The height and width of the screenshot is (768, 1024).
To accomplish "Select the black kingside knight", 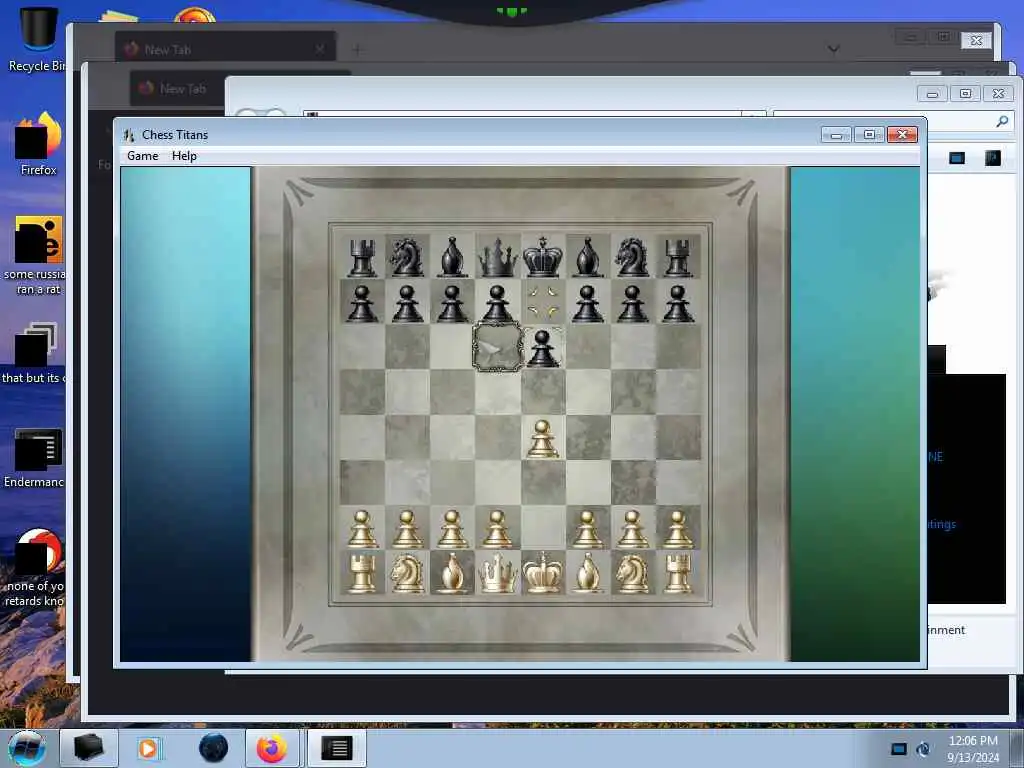I will tap(632, 257).
